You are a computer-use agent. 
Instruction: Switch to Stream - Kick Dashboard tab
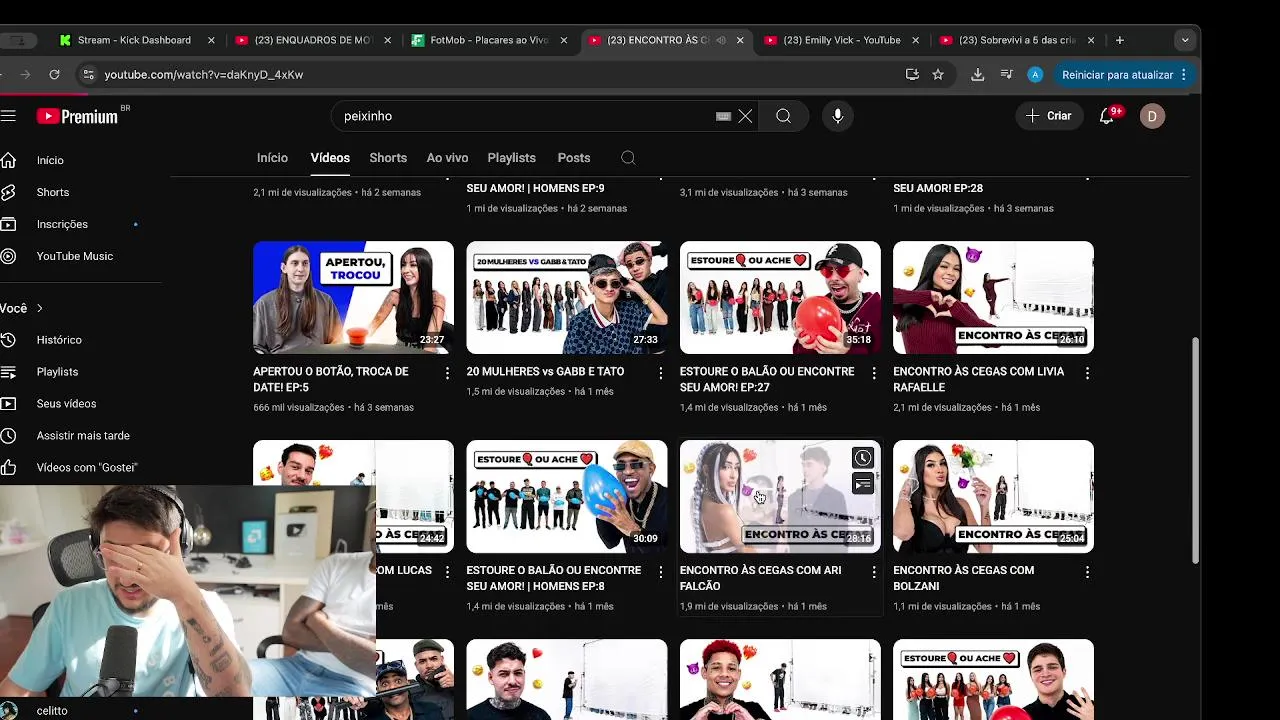[134, 40]
